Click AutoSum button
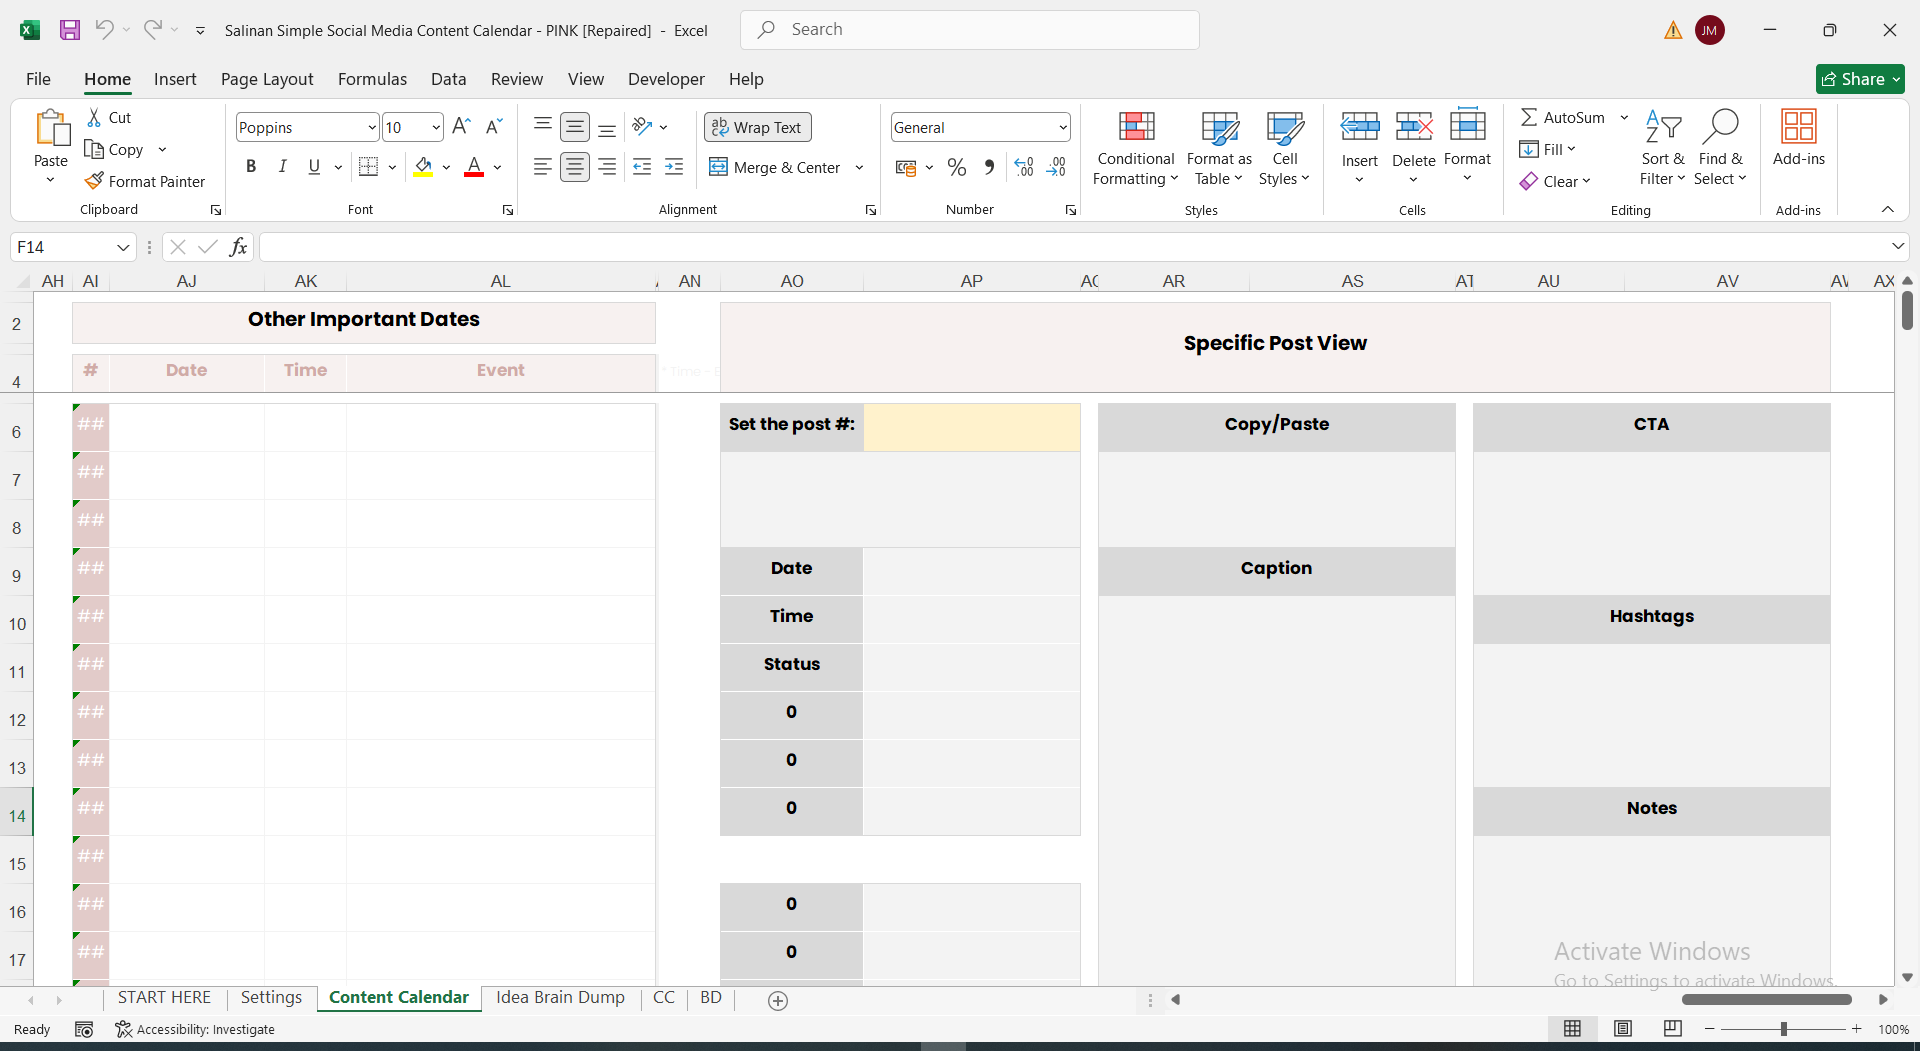Screen dimensions: 1920x1051 pyautogui.click(x=1563, y=118)
